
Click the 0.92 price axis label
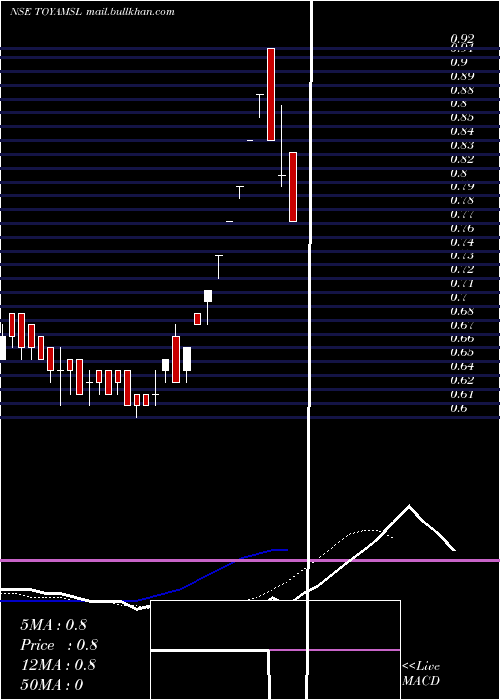pyautogui.click(x=462, y=39)
